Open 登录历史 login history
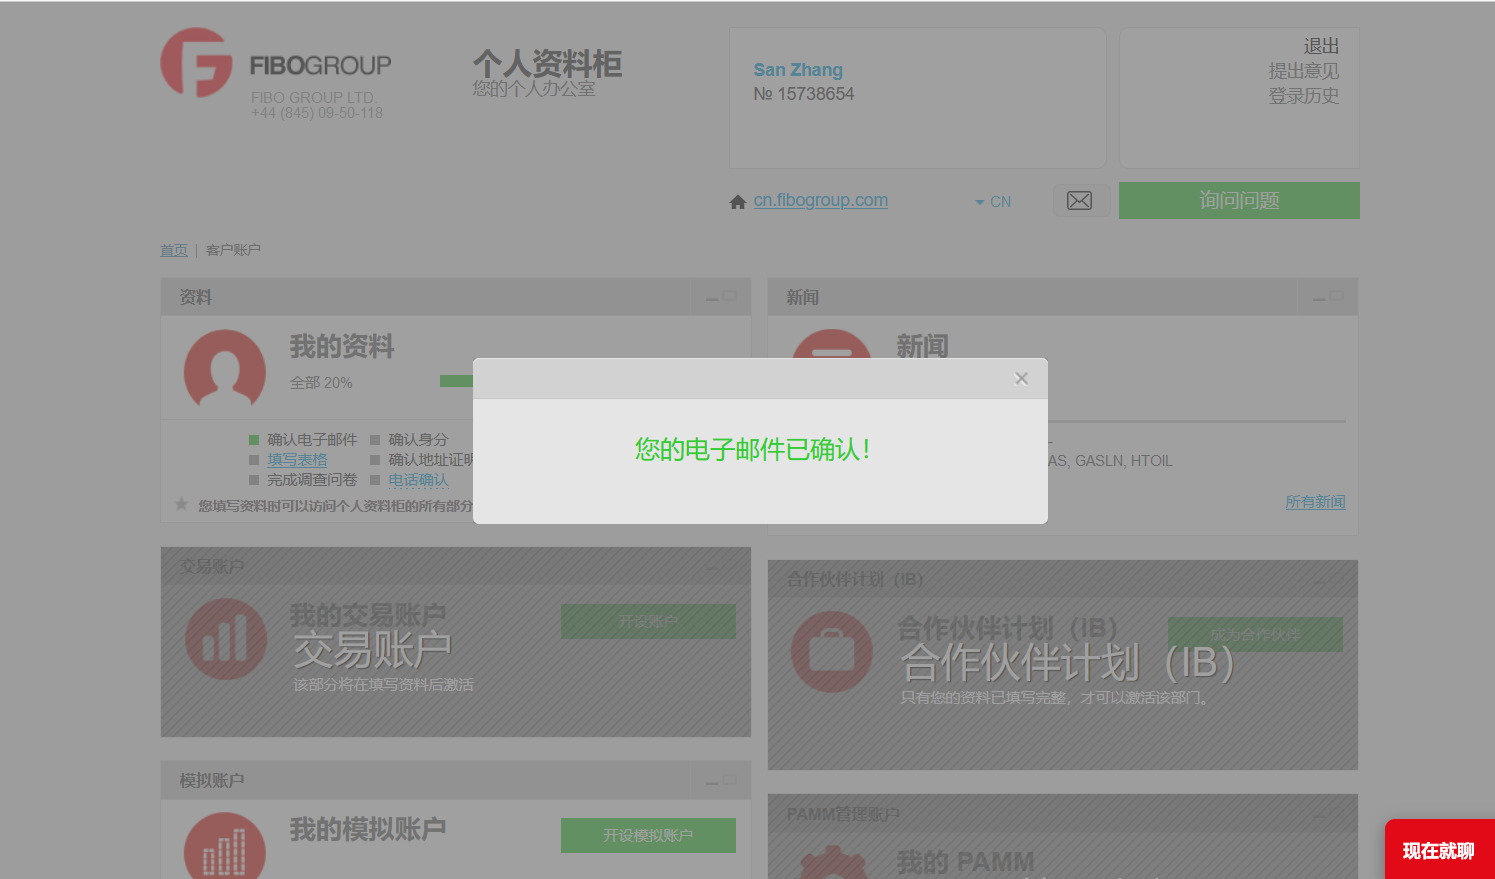Image resolution: width=1495 pixels, height=879 pixels. 1303,96
